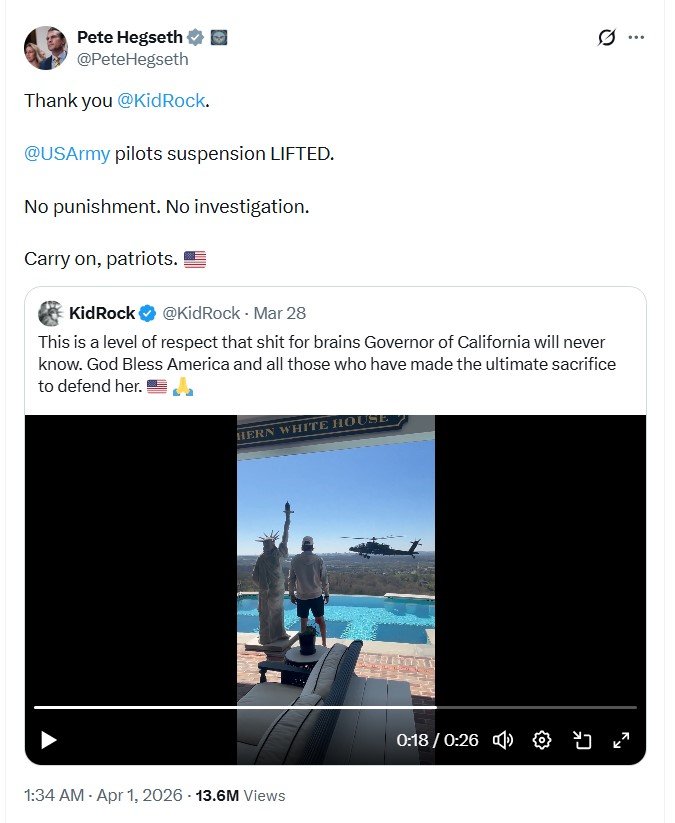The image size is (675, 823).
Task: Play the embedded video
Action: (x=48, y=740)
